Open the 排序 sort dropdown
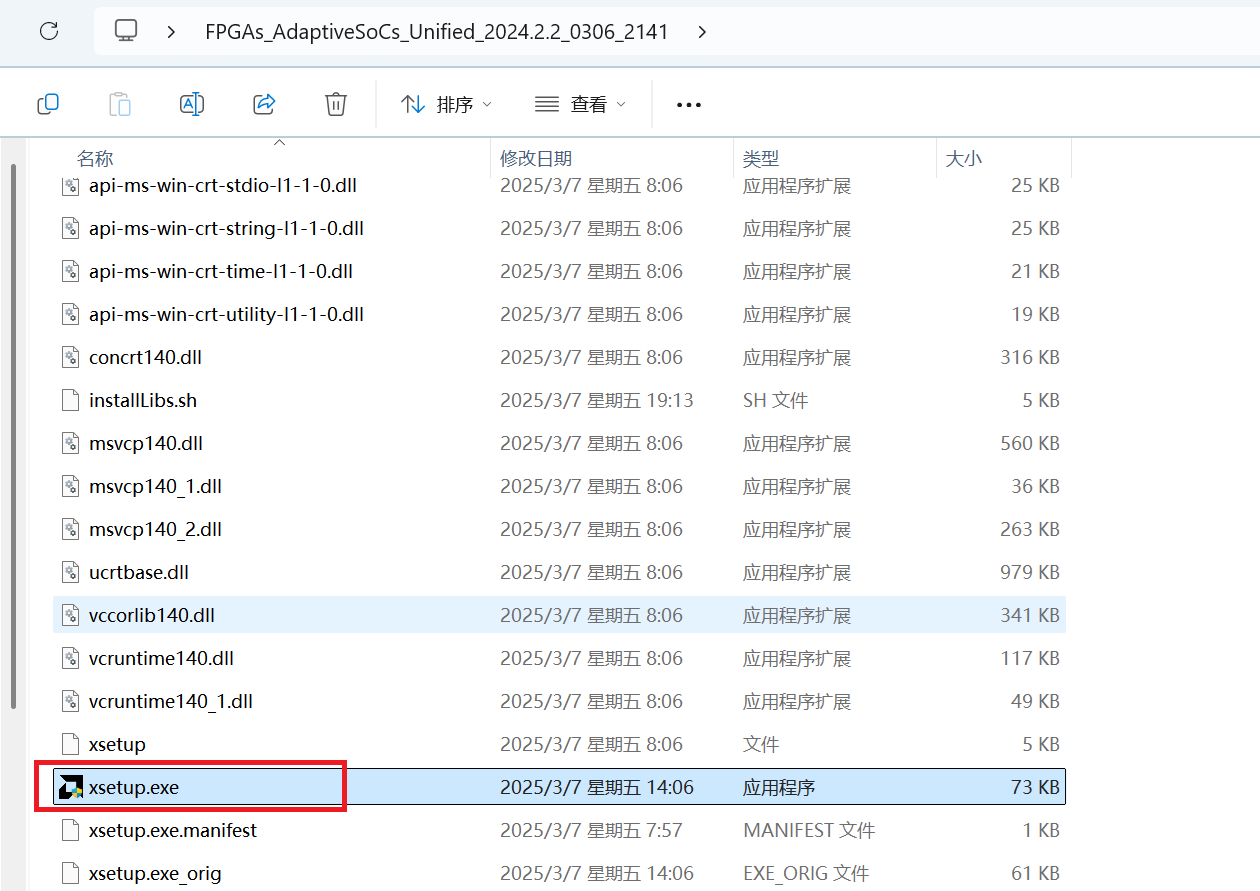 tap(446, 104)
